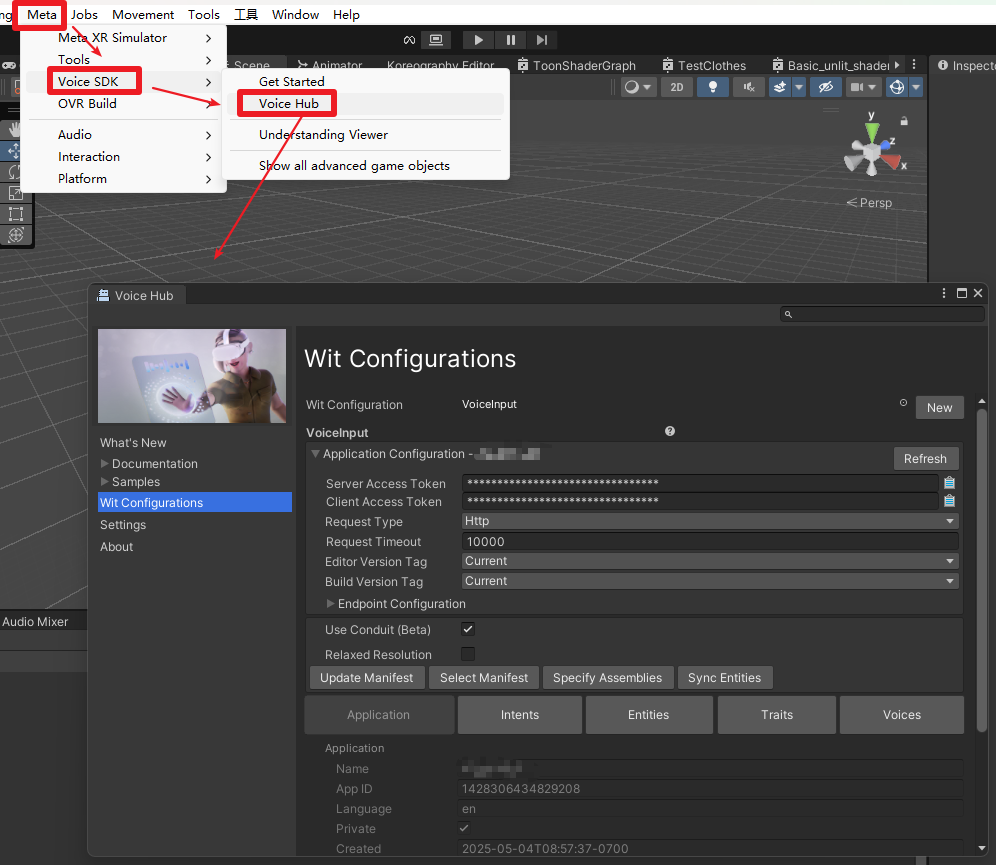996x865 pixels.
Task: Select the Move tool
Action: point(14,151)
